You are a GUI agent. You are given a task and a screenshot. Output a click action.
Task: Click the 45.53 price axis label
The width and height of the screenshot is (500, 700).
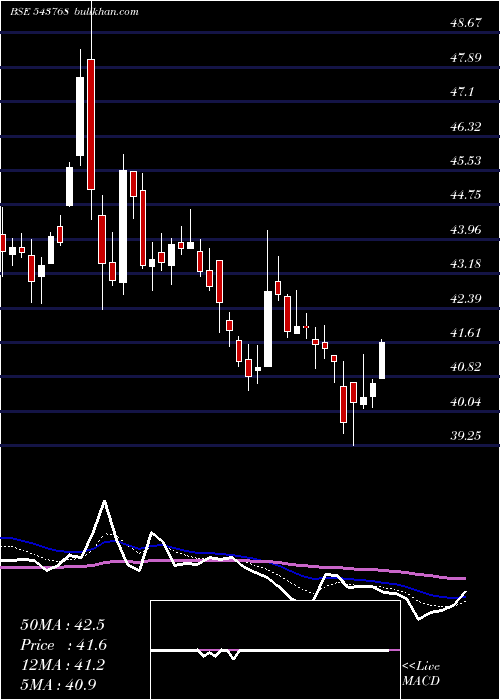tap(466, 161)
